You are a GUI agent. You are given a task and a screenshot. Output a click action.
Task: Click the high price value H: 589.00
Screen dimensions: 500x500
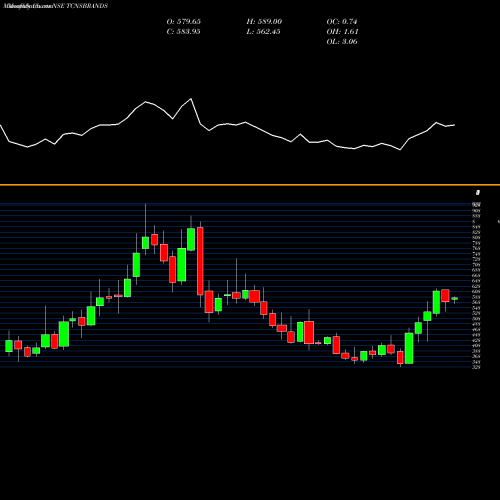click(x=264, y=22)
